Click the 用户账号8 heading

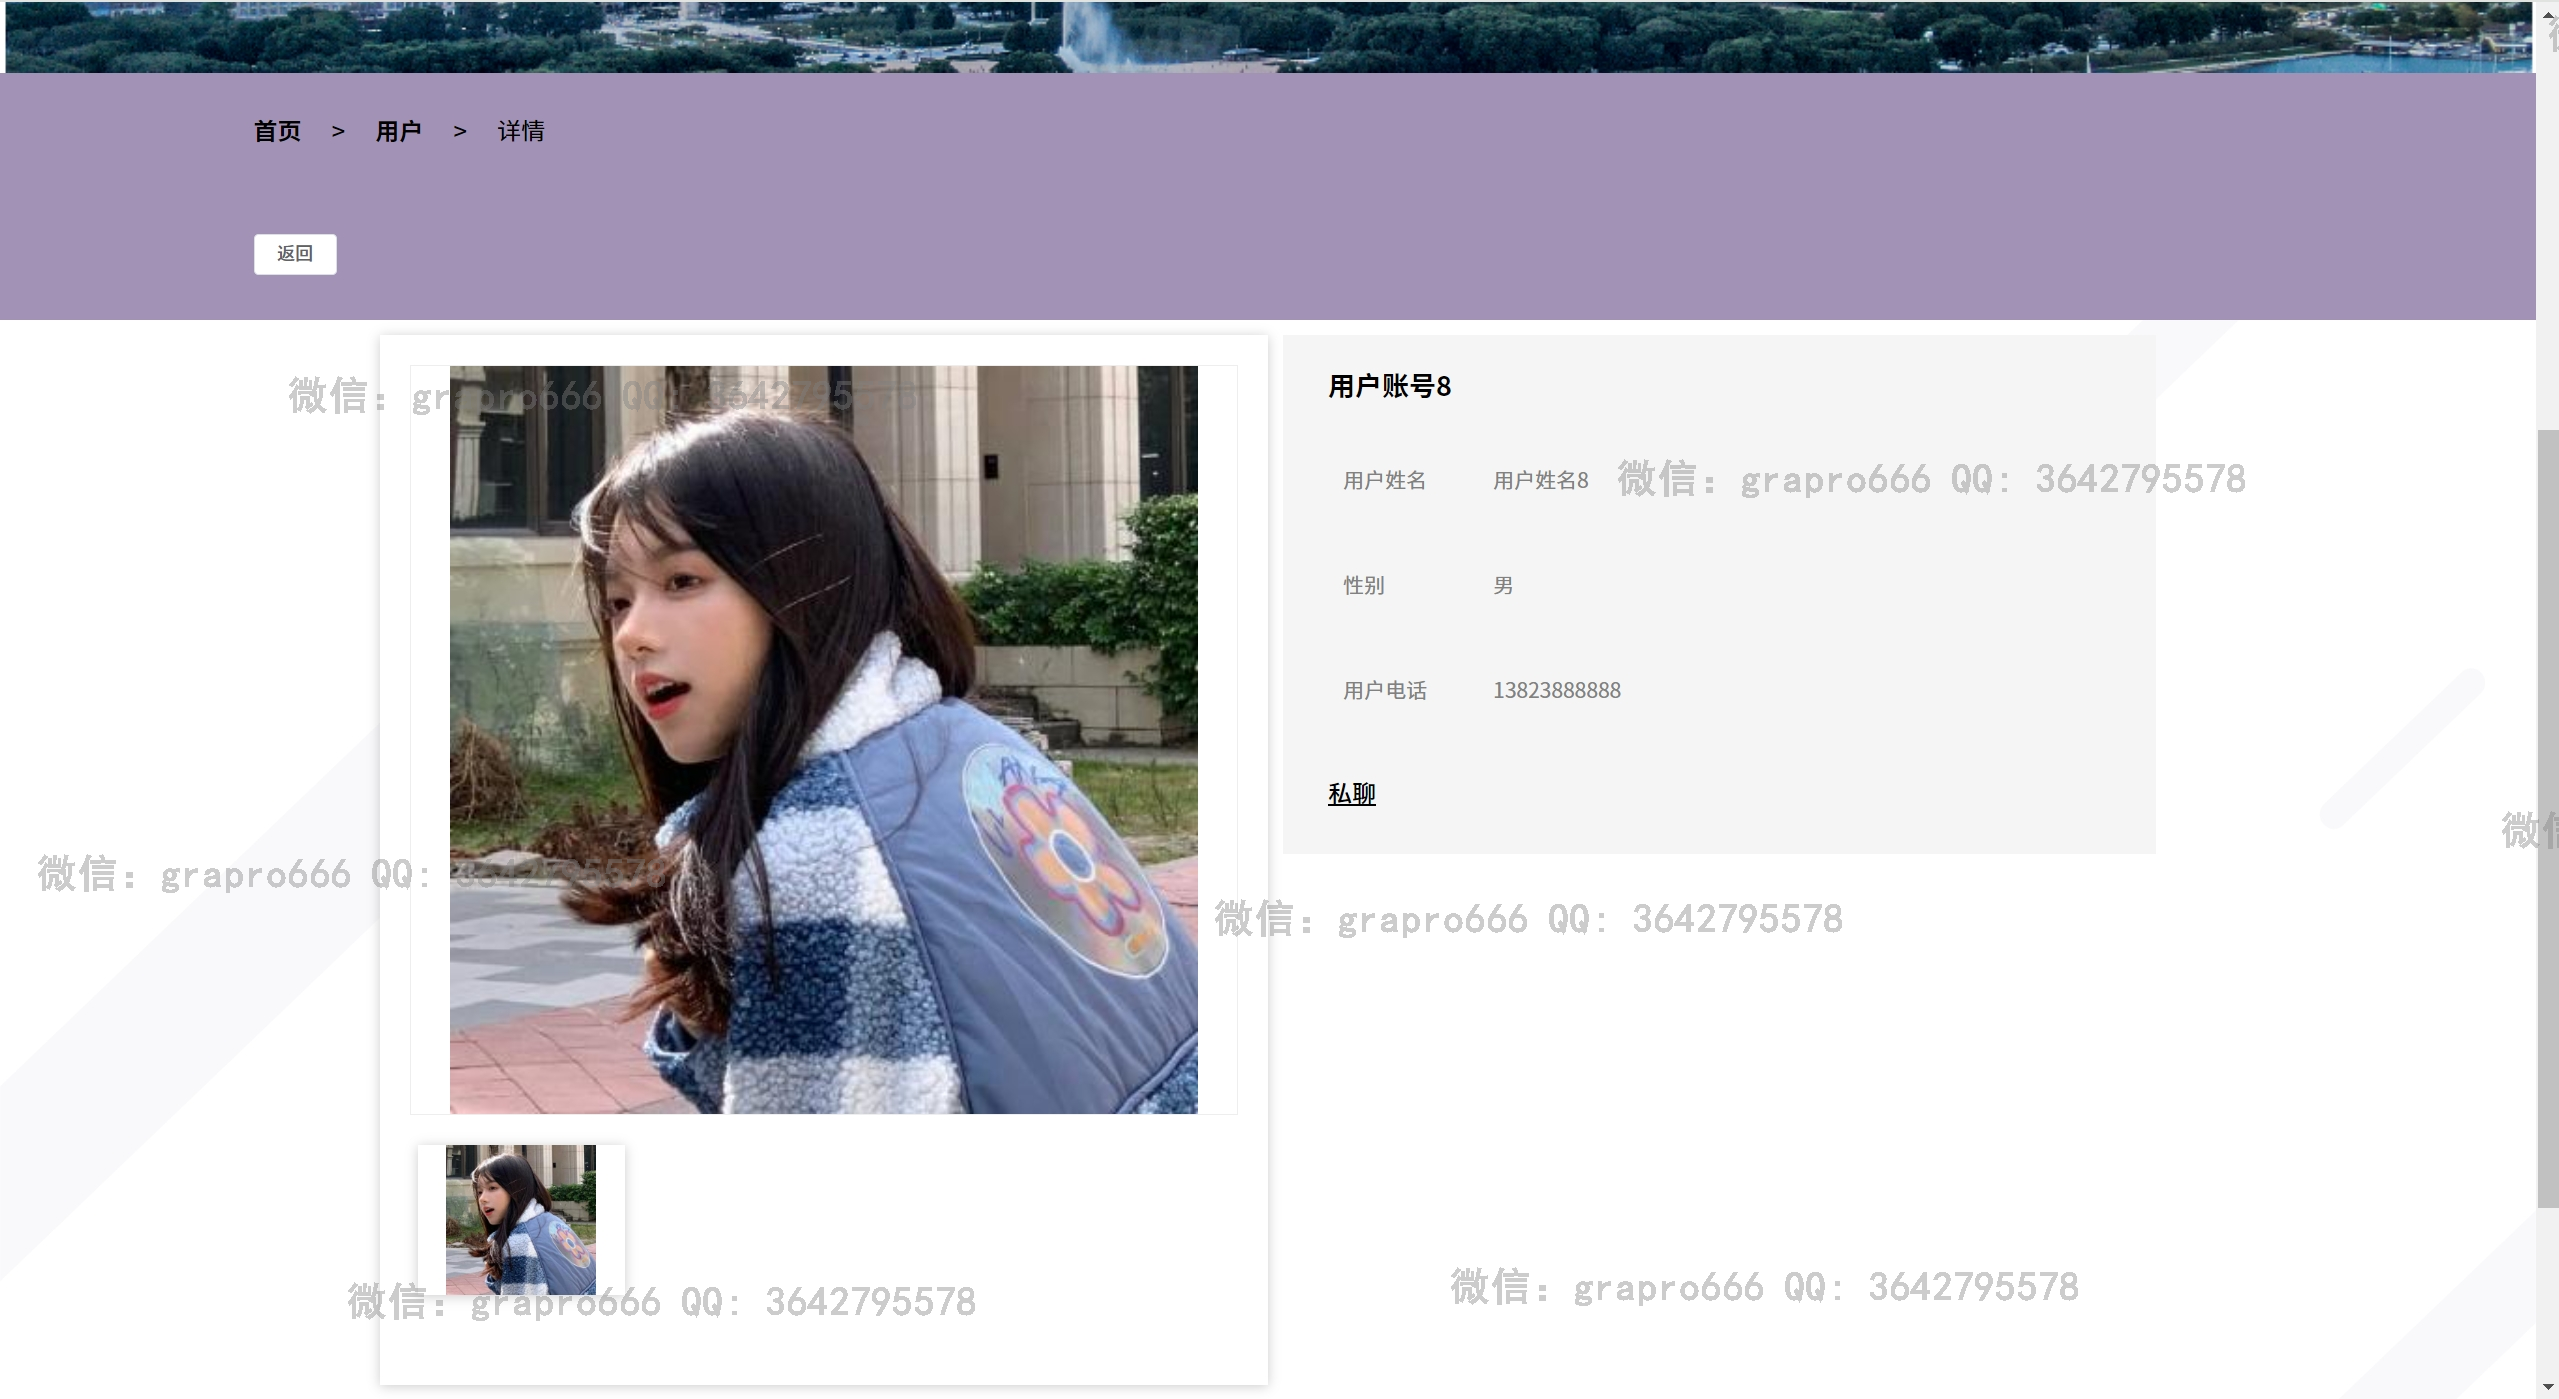click(1389, 387)
